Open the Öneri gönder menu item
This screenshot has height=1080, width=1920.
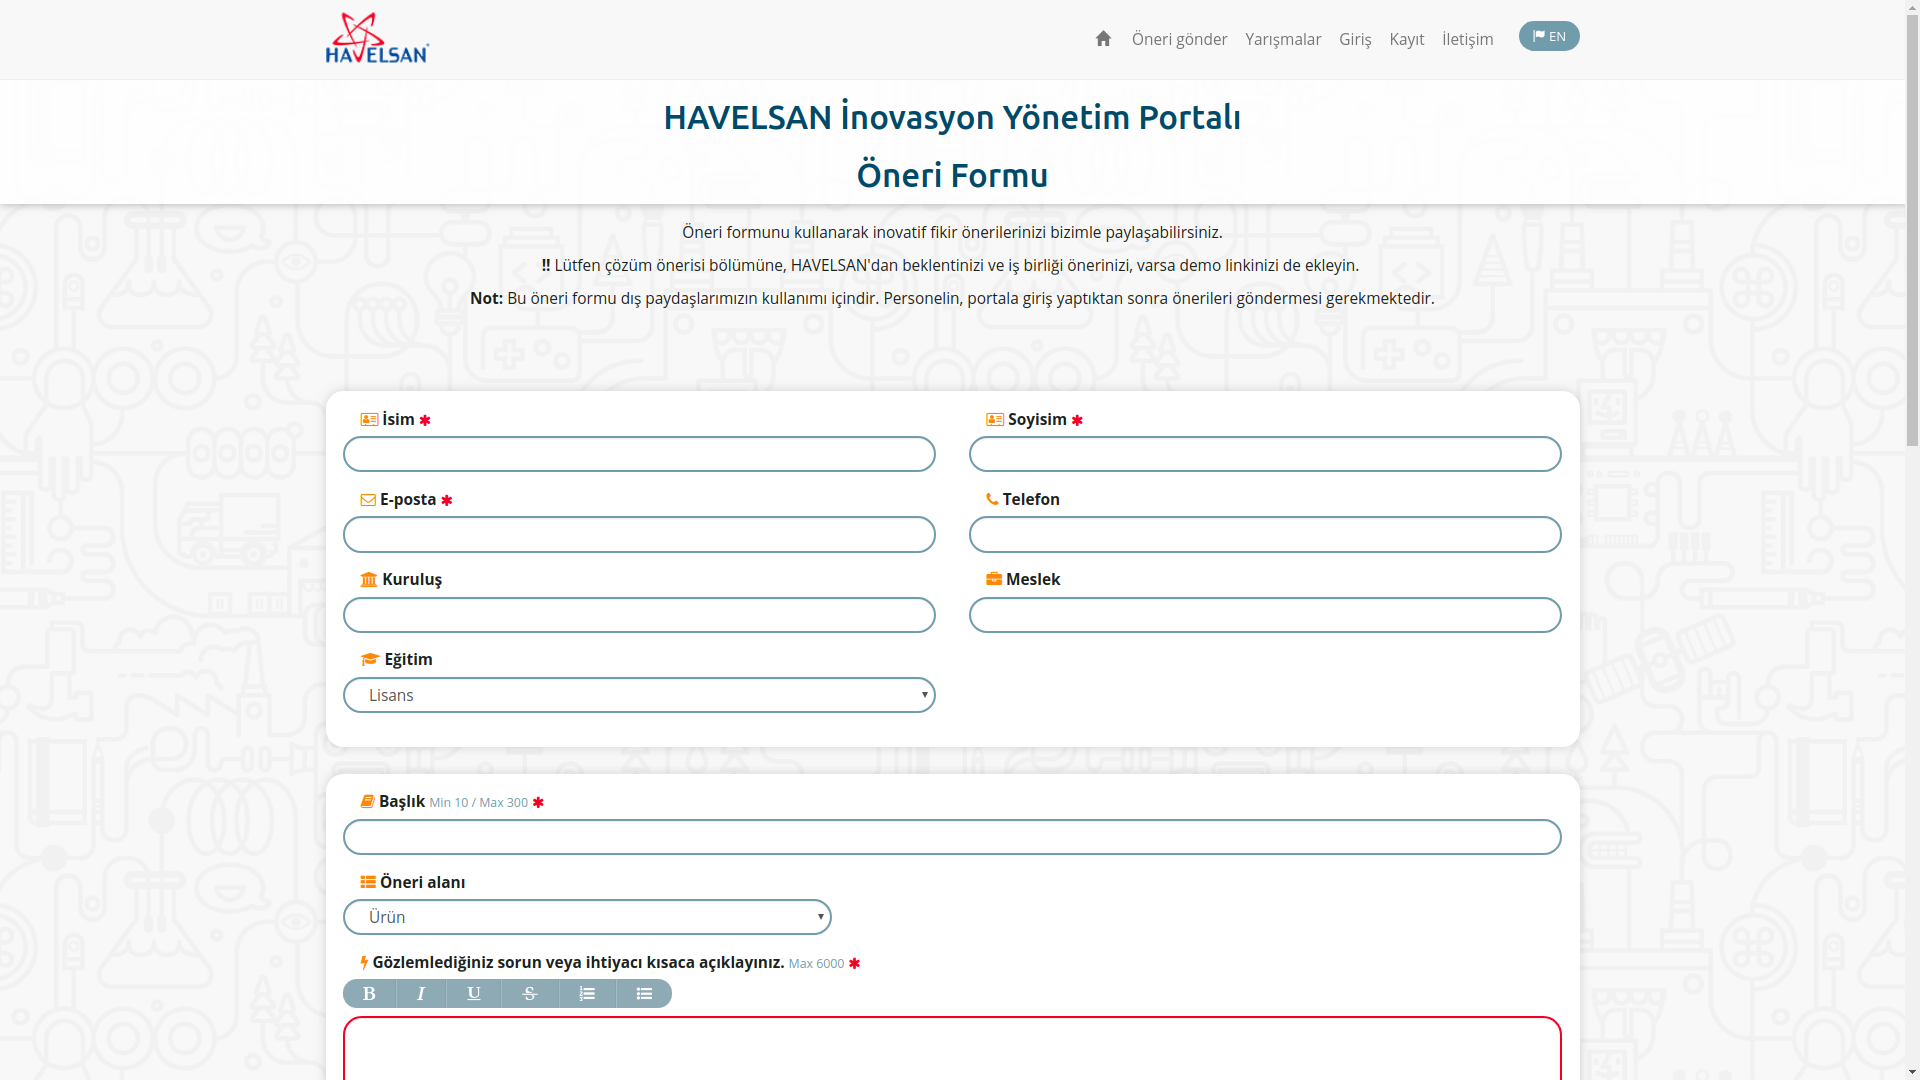click(x=1179, y=39)
